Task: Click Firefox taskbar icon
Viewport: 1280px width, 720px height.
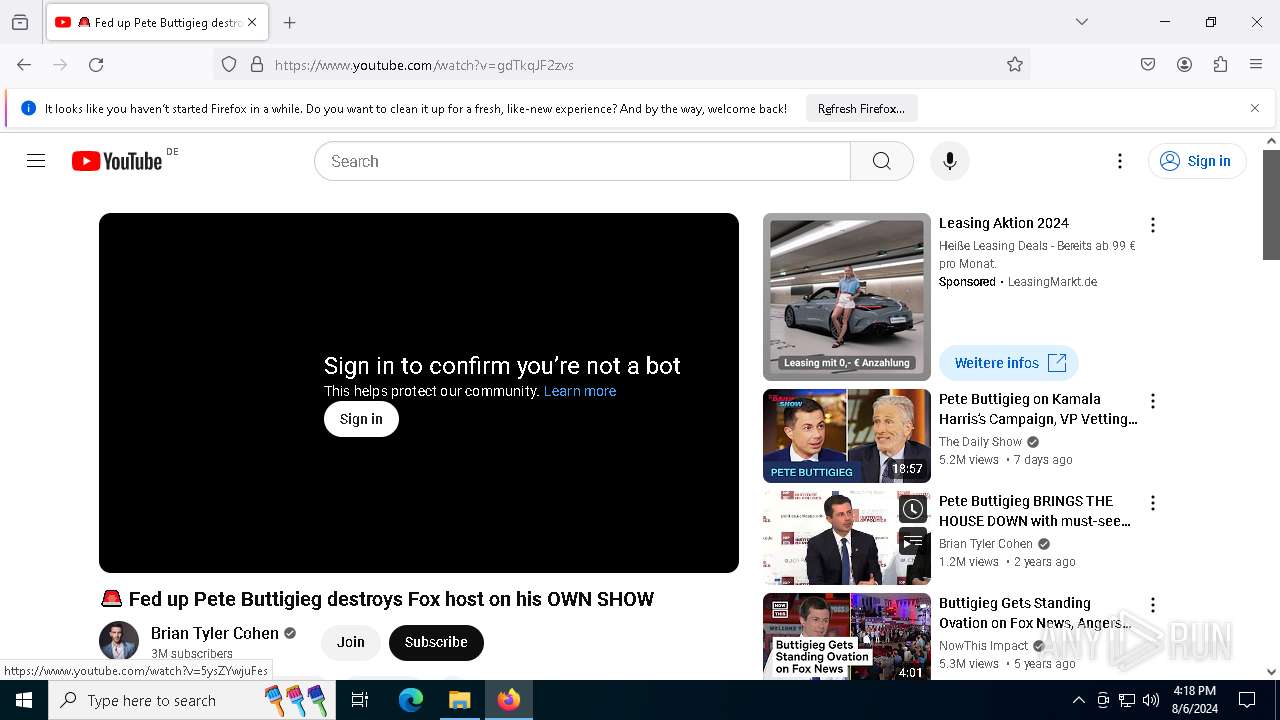Action: click(x=509, y=700)
